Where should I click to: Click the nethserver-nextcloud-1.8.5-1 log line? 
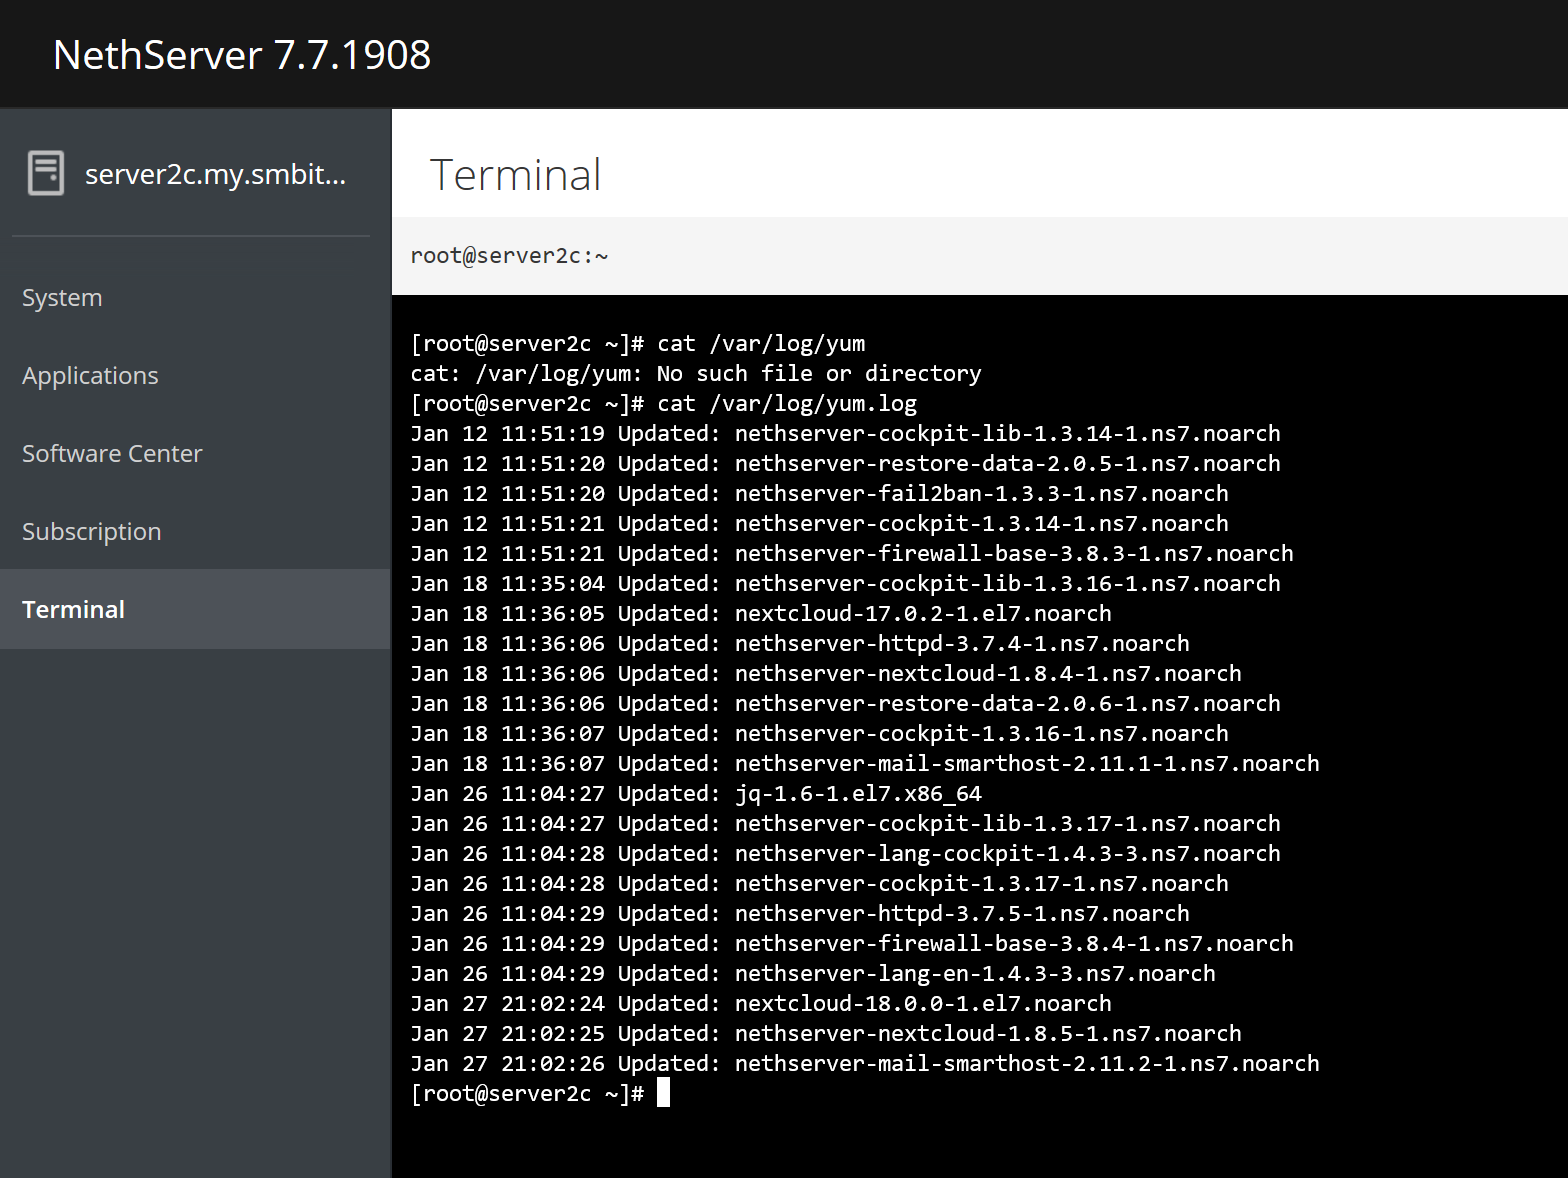(x=826, y=1033)
